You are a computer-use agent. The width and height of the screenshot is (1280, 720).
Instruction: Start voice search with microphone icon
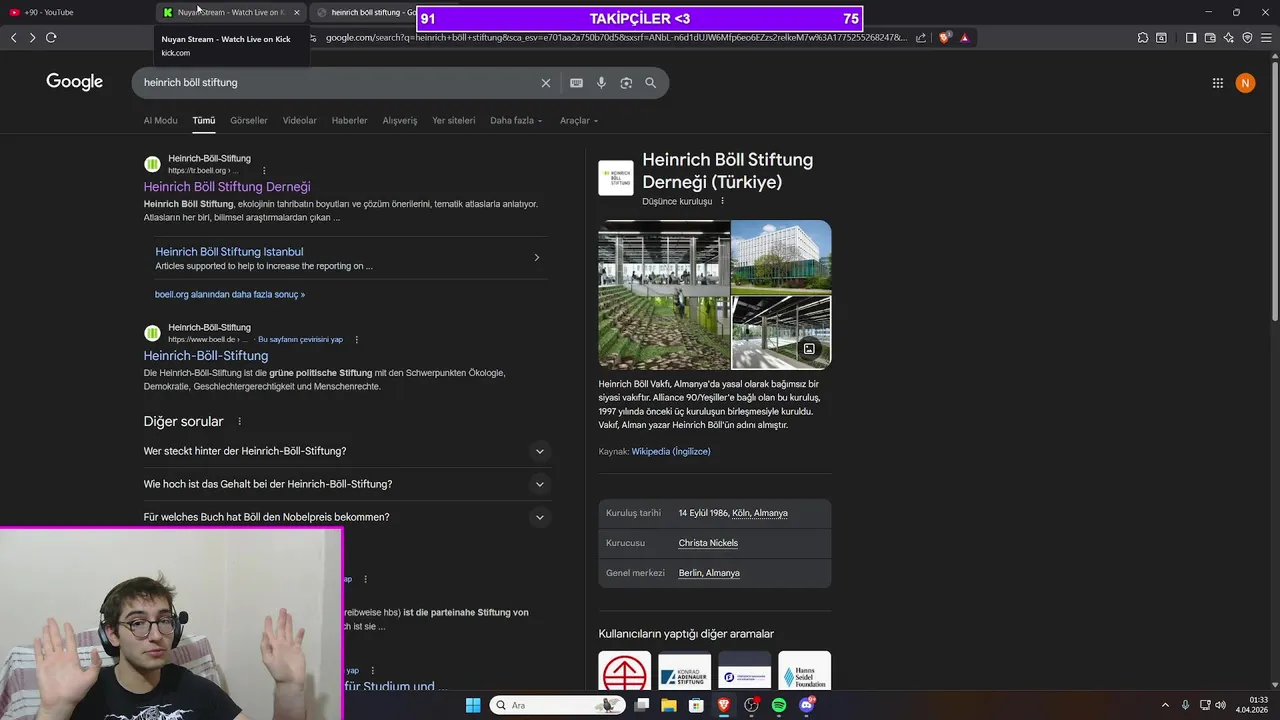601,83
